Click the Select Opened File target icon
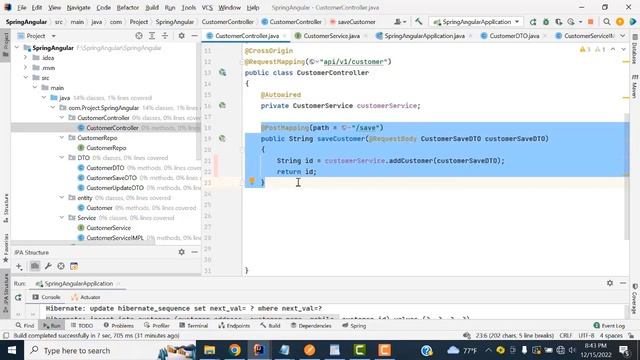The width and height of the screenshot is (640, 360). click(139, 36)
